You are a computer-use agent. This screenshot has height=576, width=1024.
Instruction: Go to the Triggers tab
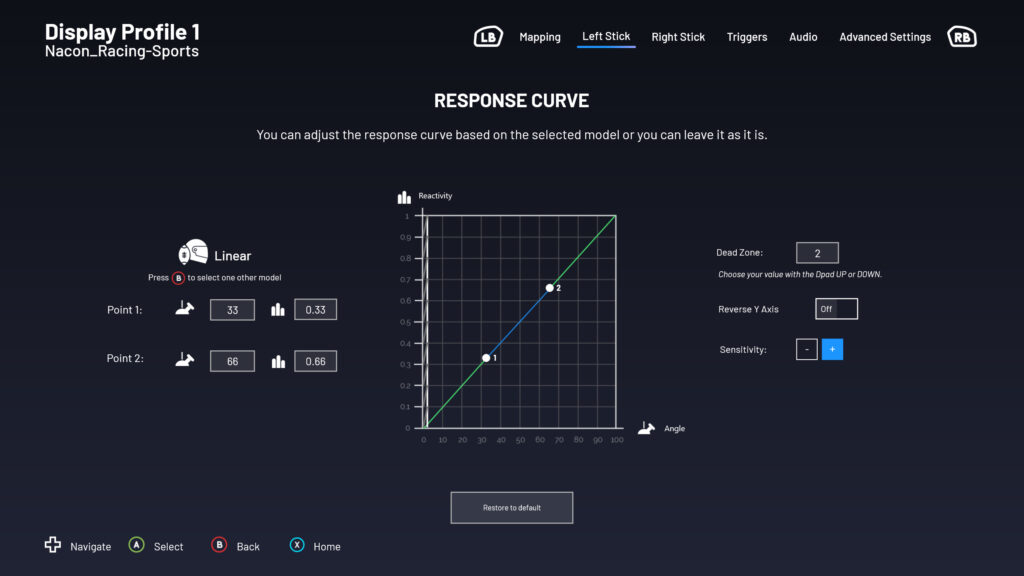tap(747, 37)
